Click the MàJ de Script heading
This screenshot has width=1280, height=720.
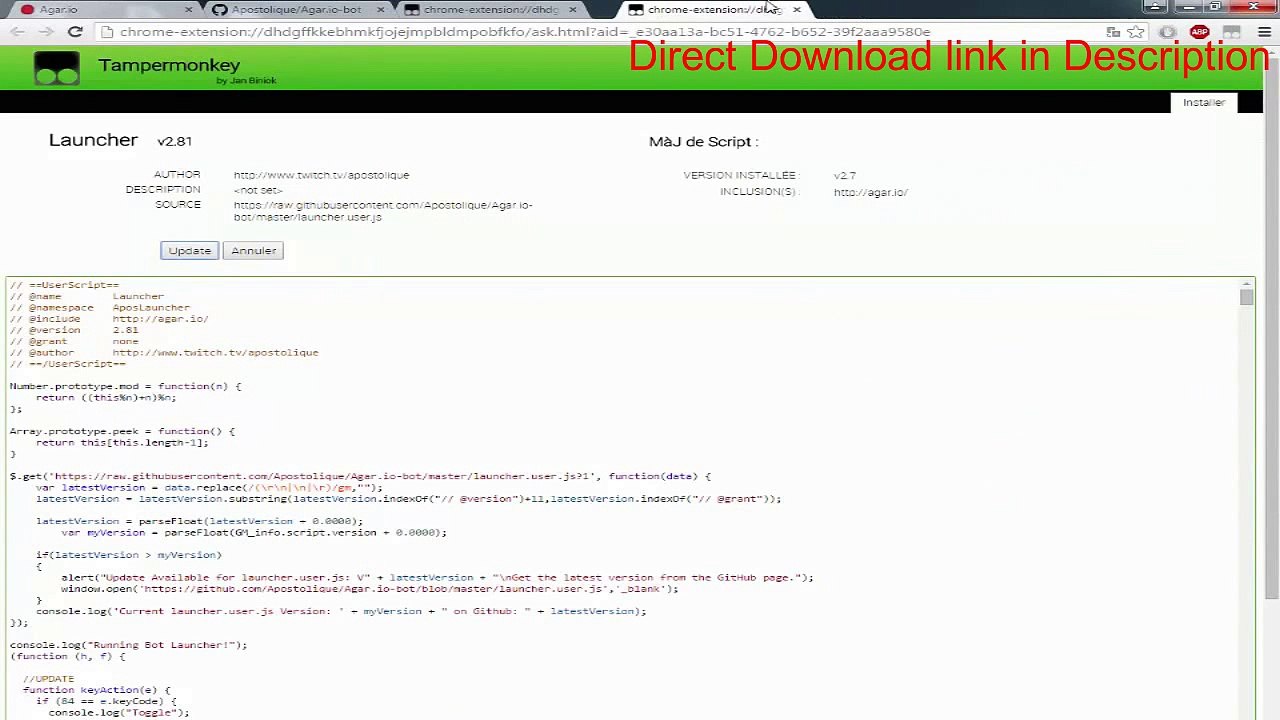coord(703,141)
